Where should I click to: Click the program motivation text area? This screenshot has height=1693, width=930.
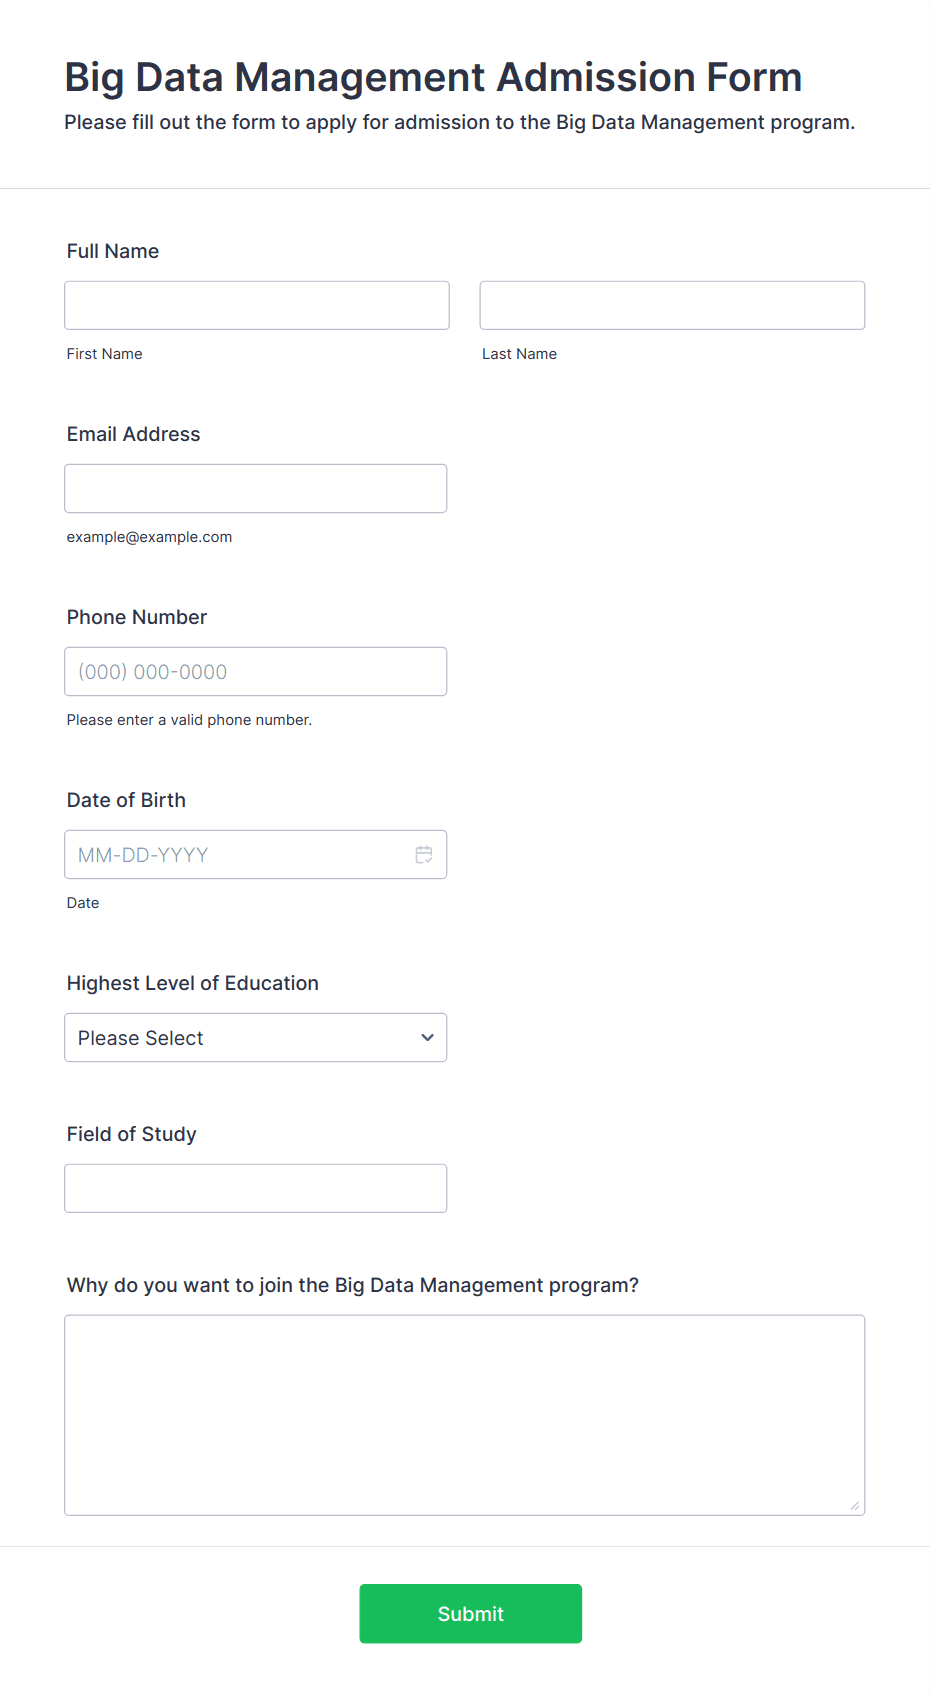tap(465, 1415)
